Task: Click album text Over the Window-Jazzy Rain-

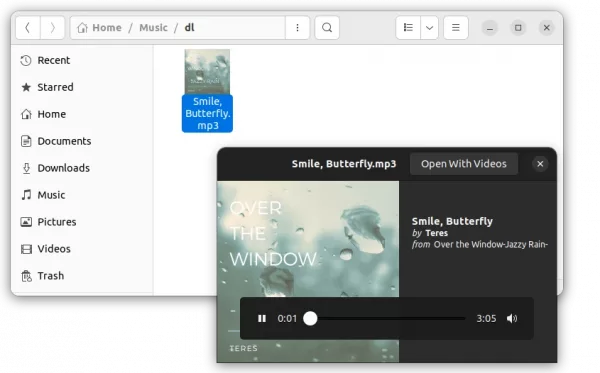Action: pos(491,244)
